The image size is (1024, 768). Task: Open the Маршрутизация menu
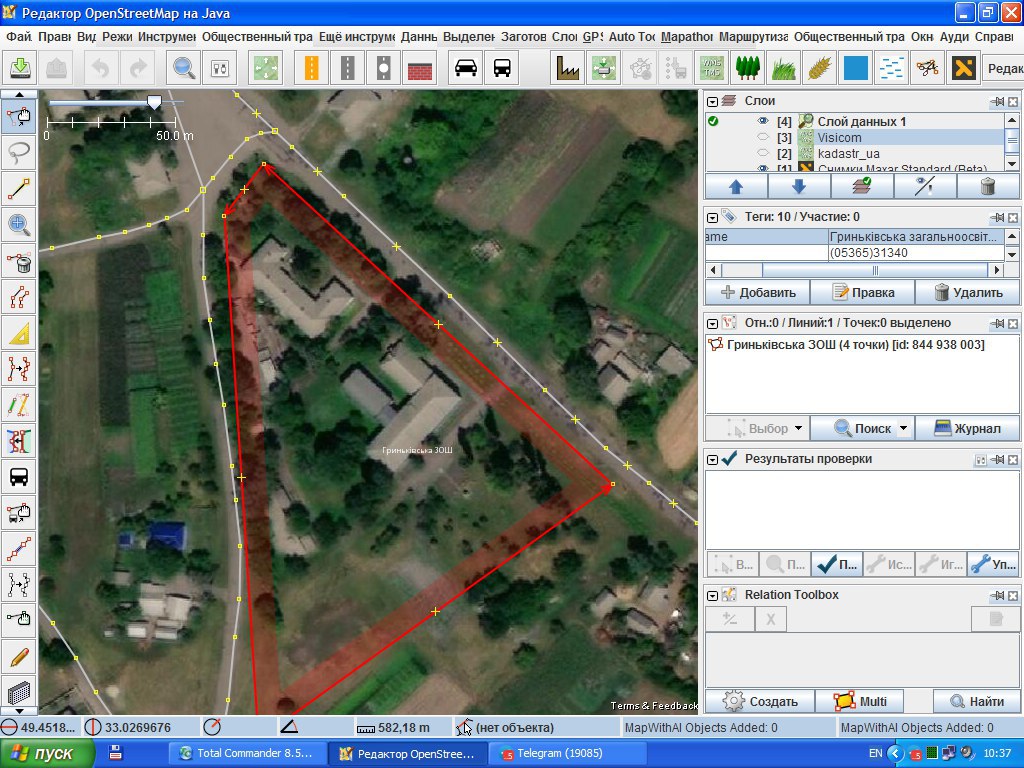click(x=754, y=37)
